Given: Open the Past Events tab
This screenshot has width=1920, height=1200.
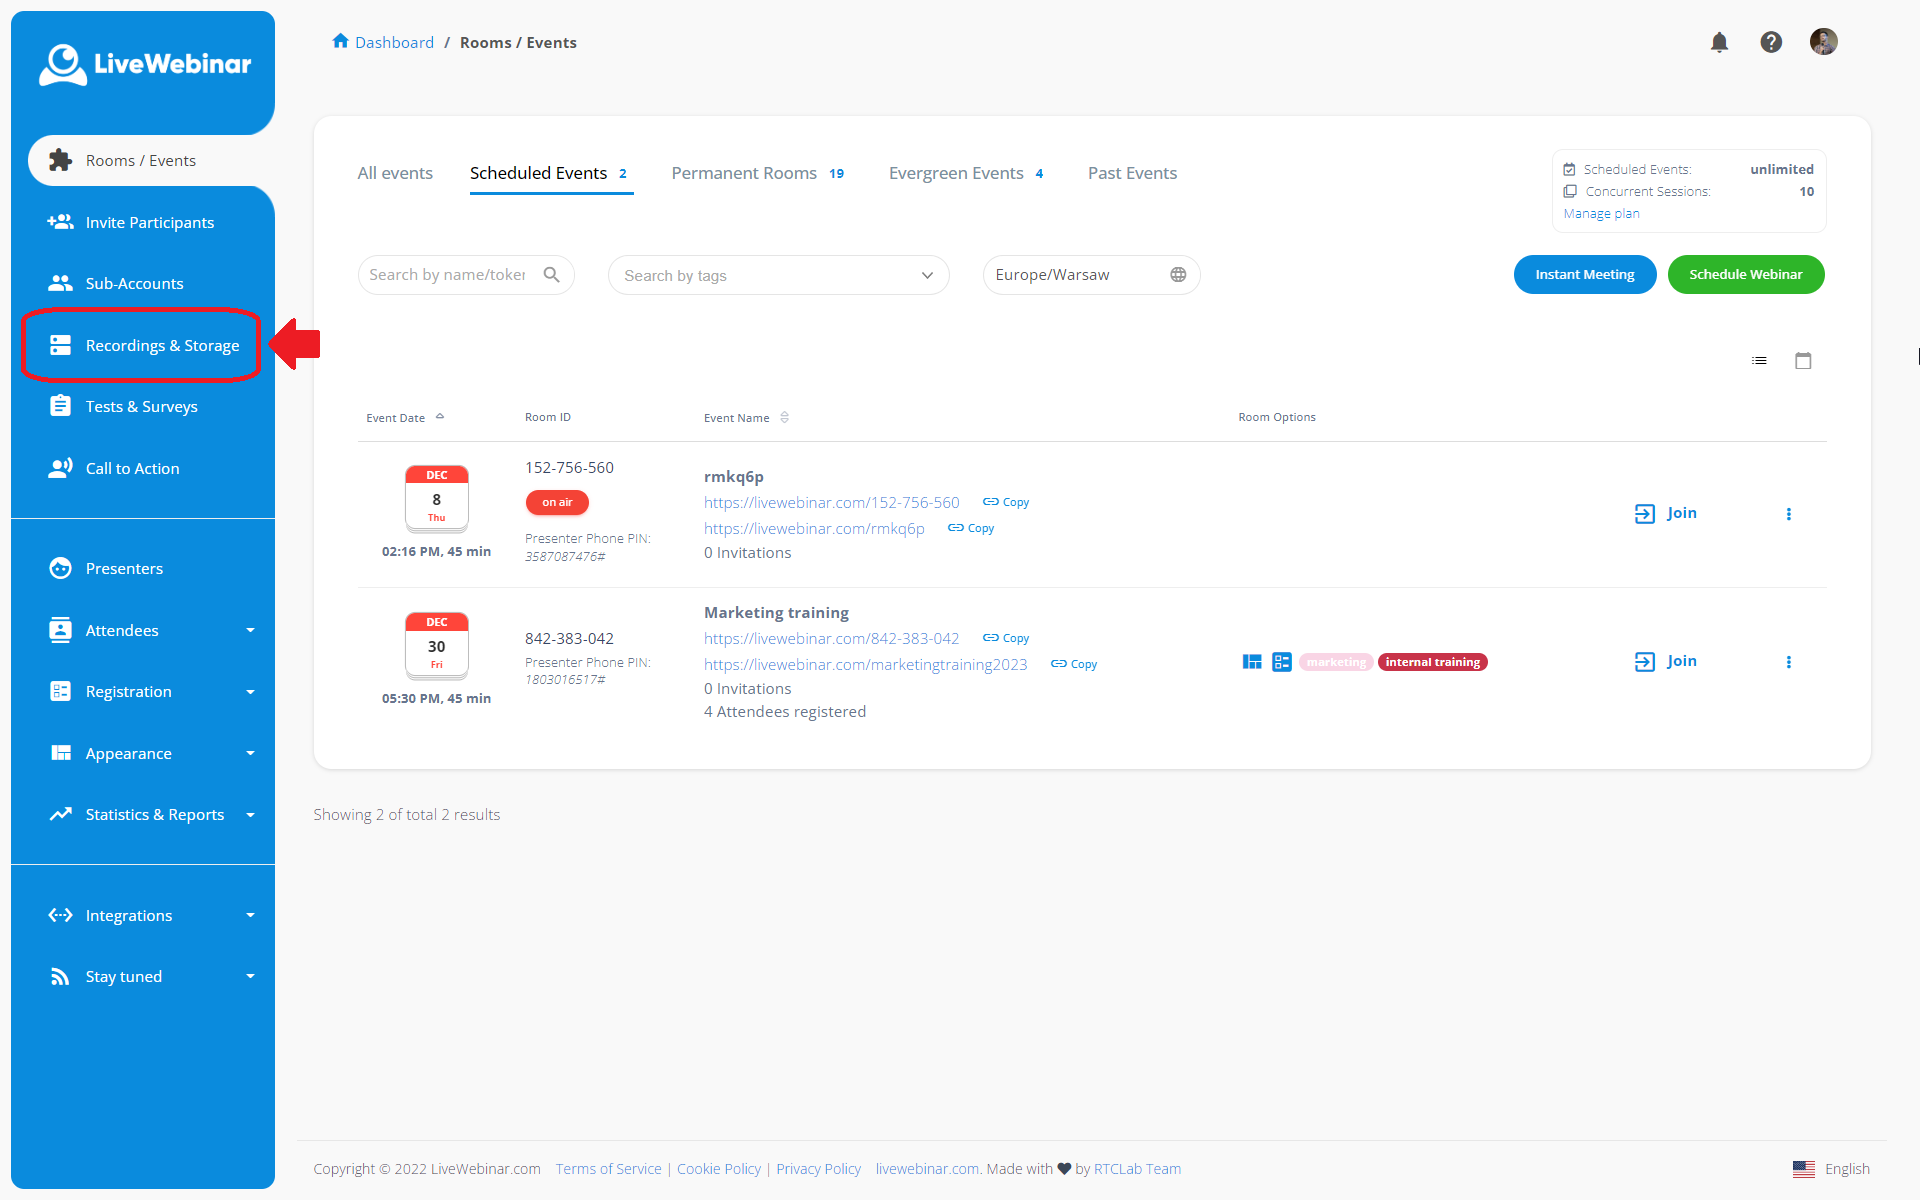Looking at the screenshot, I should 1132,173.
